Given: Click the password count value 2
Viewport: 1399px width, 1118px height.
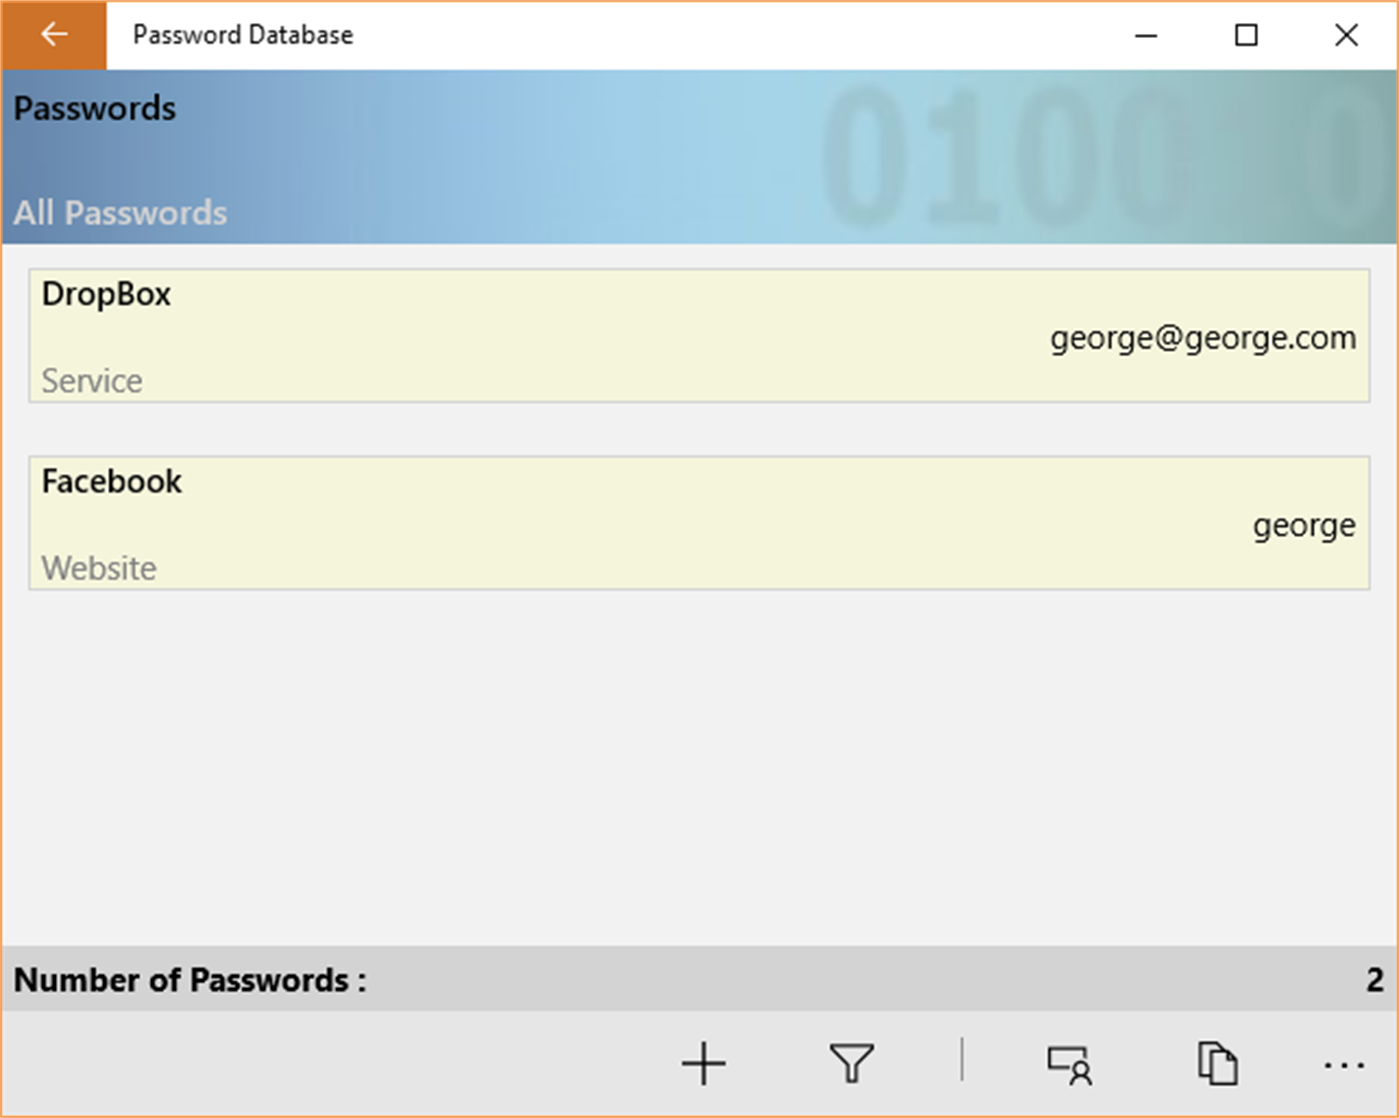Looking at the screenshot, I should point(1375,980).
